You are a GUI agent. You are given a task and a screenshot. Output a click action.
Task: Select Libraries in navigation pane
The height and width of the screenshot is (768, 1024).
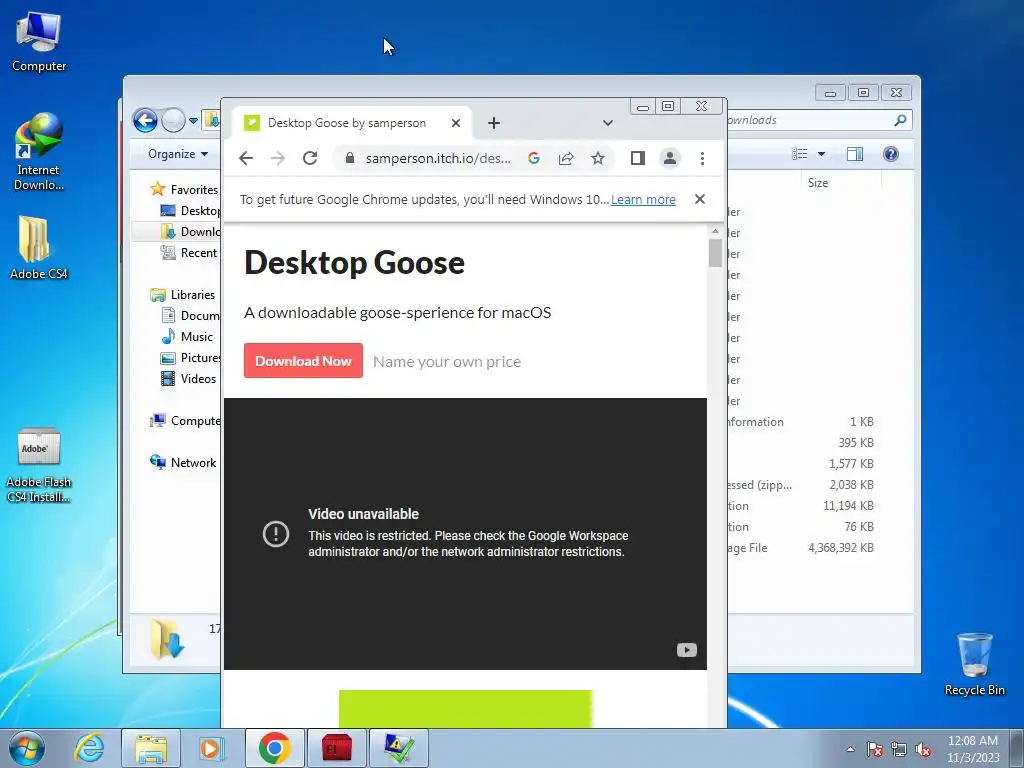tap(183, 295)
